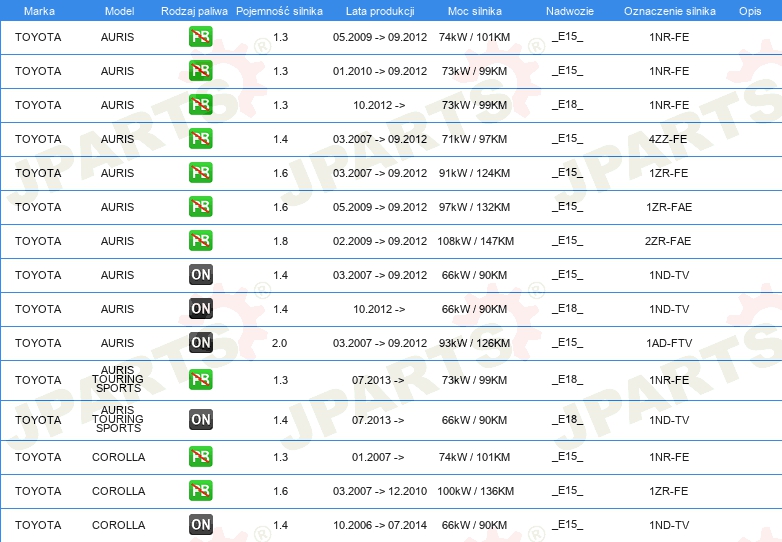Click petrol icon in Auris 1ZR-FE 91kW row
Screen dimensions: 782x542
pyautogui.click(x=200, y=173)
